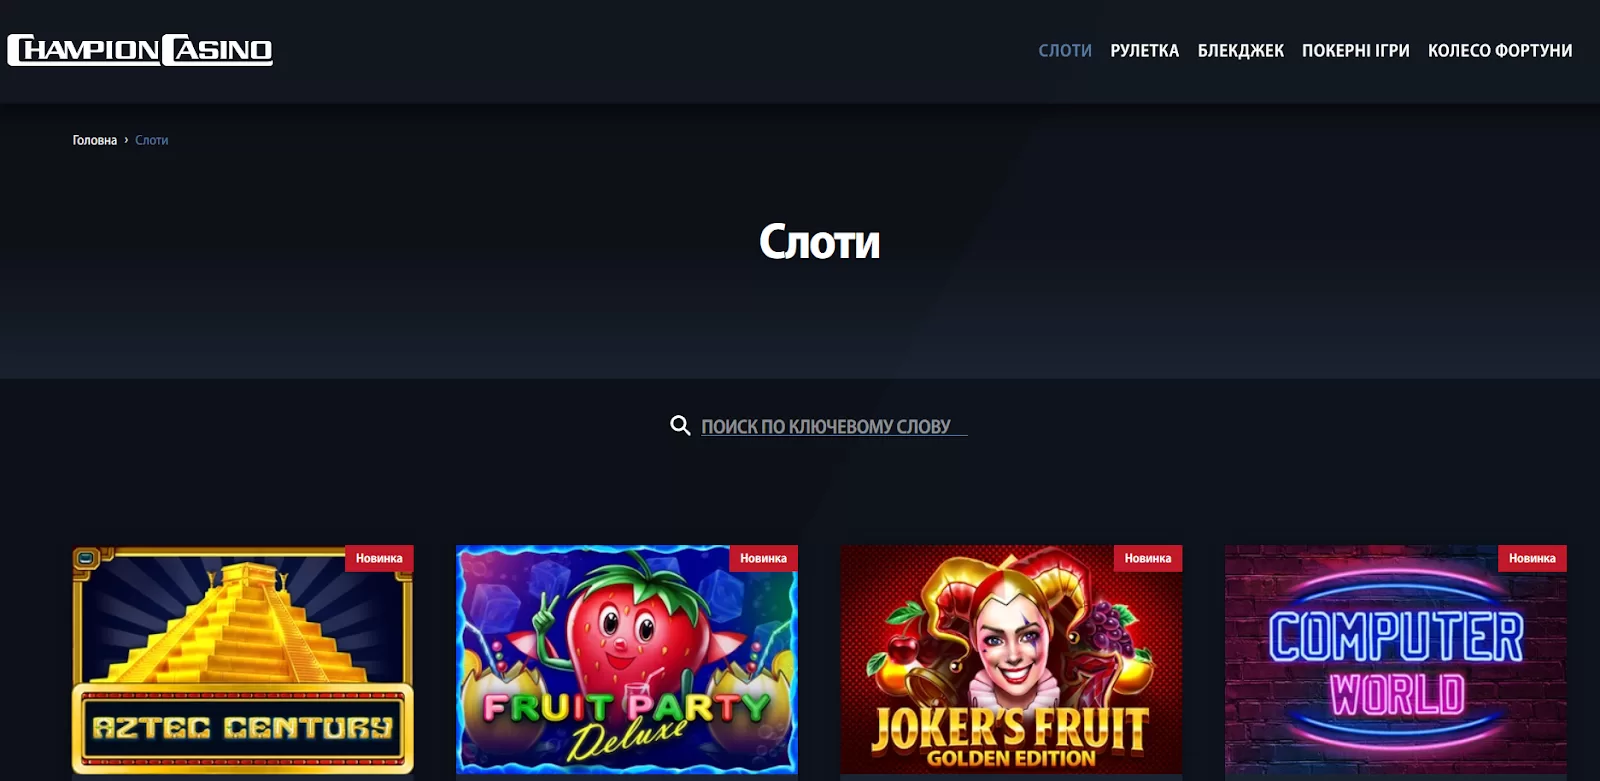The height and width of the screenshot is (781, 1600).
Task: Open the Aztec Century slot thumbnail
Action: (x=243, y=662)
